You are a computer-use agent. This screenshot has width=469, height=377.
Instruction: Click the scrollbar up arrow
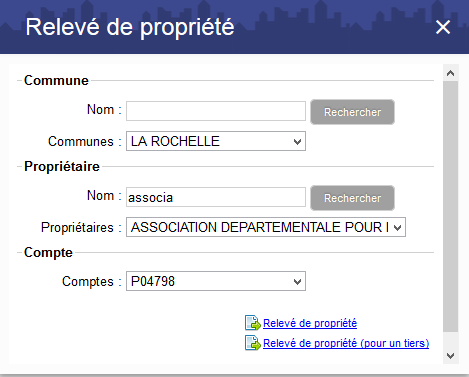(450, 73)
